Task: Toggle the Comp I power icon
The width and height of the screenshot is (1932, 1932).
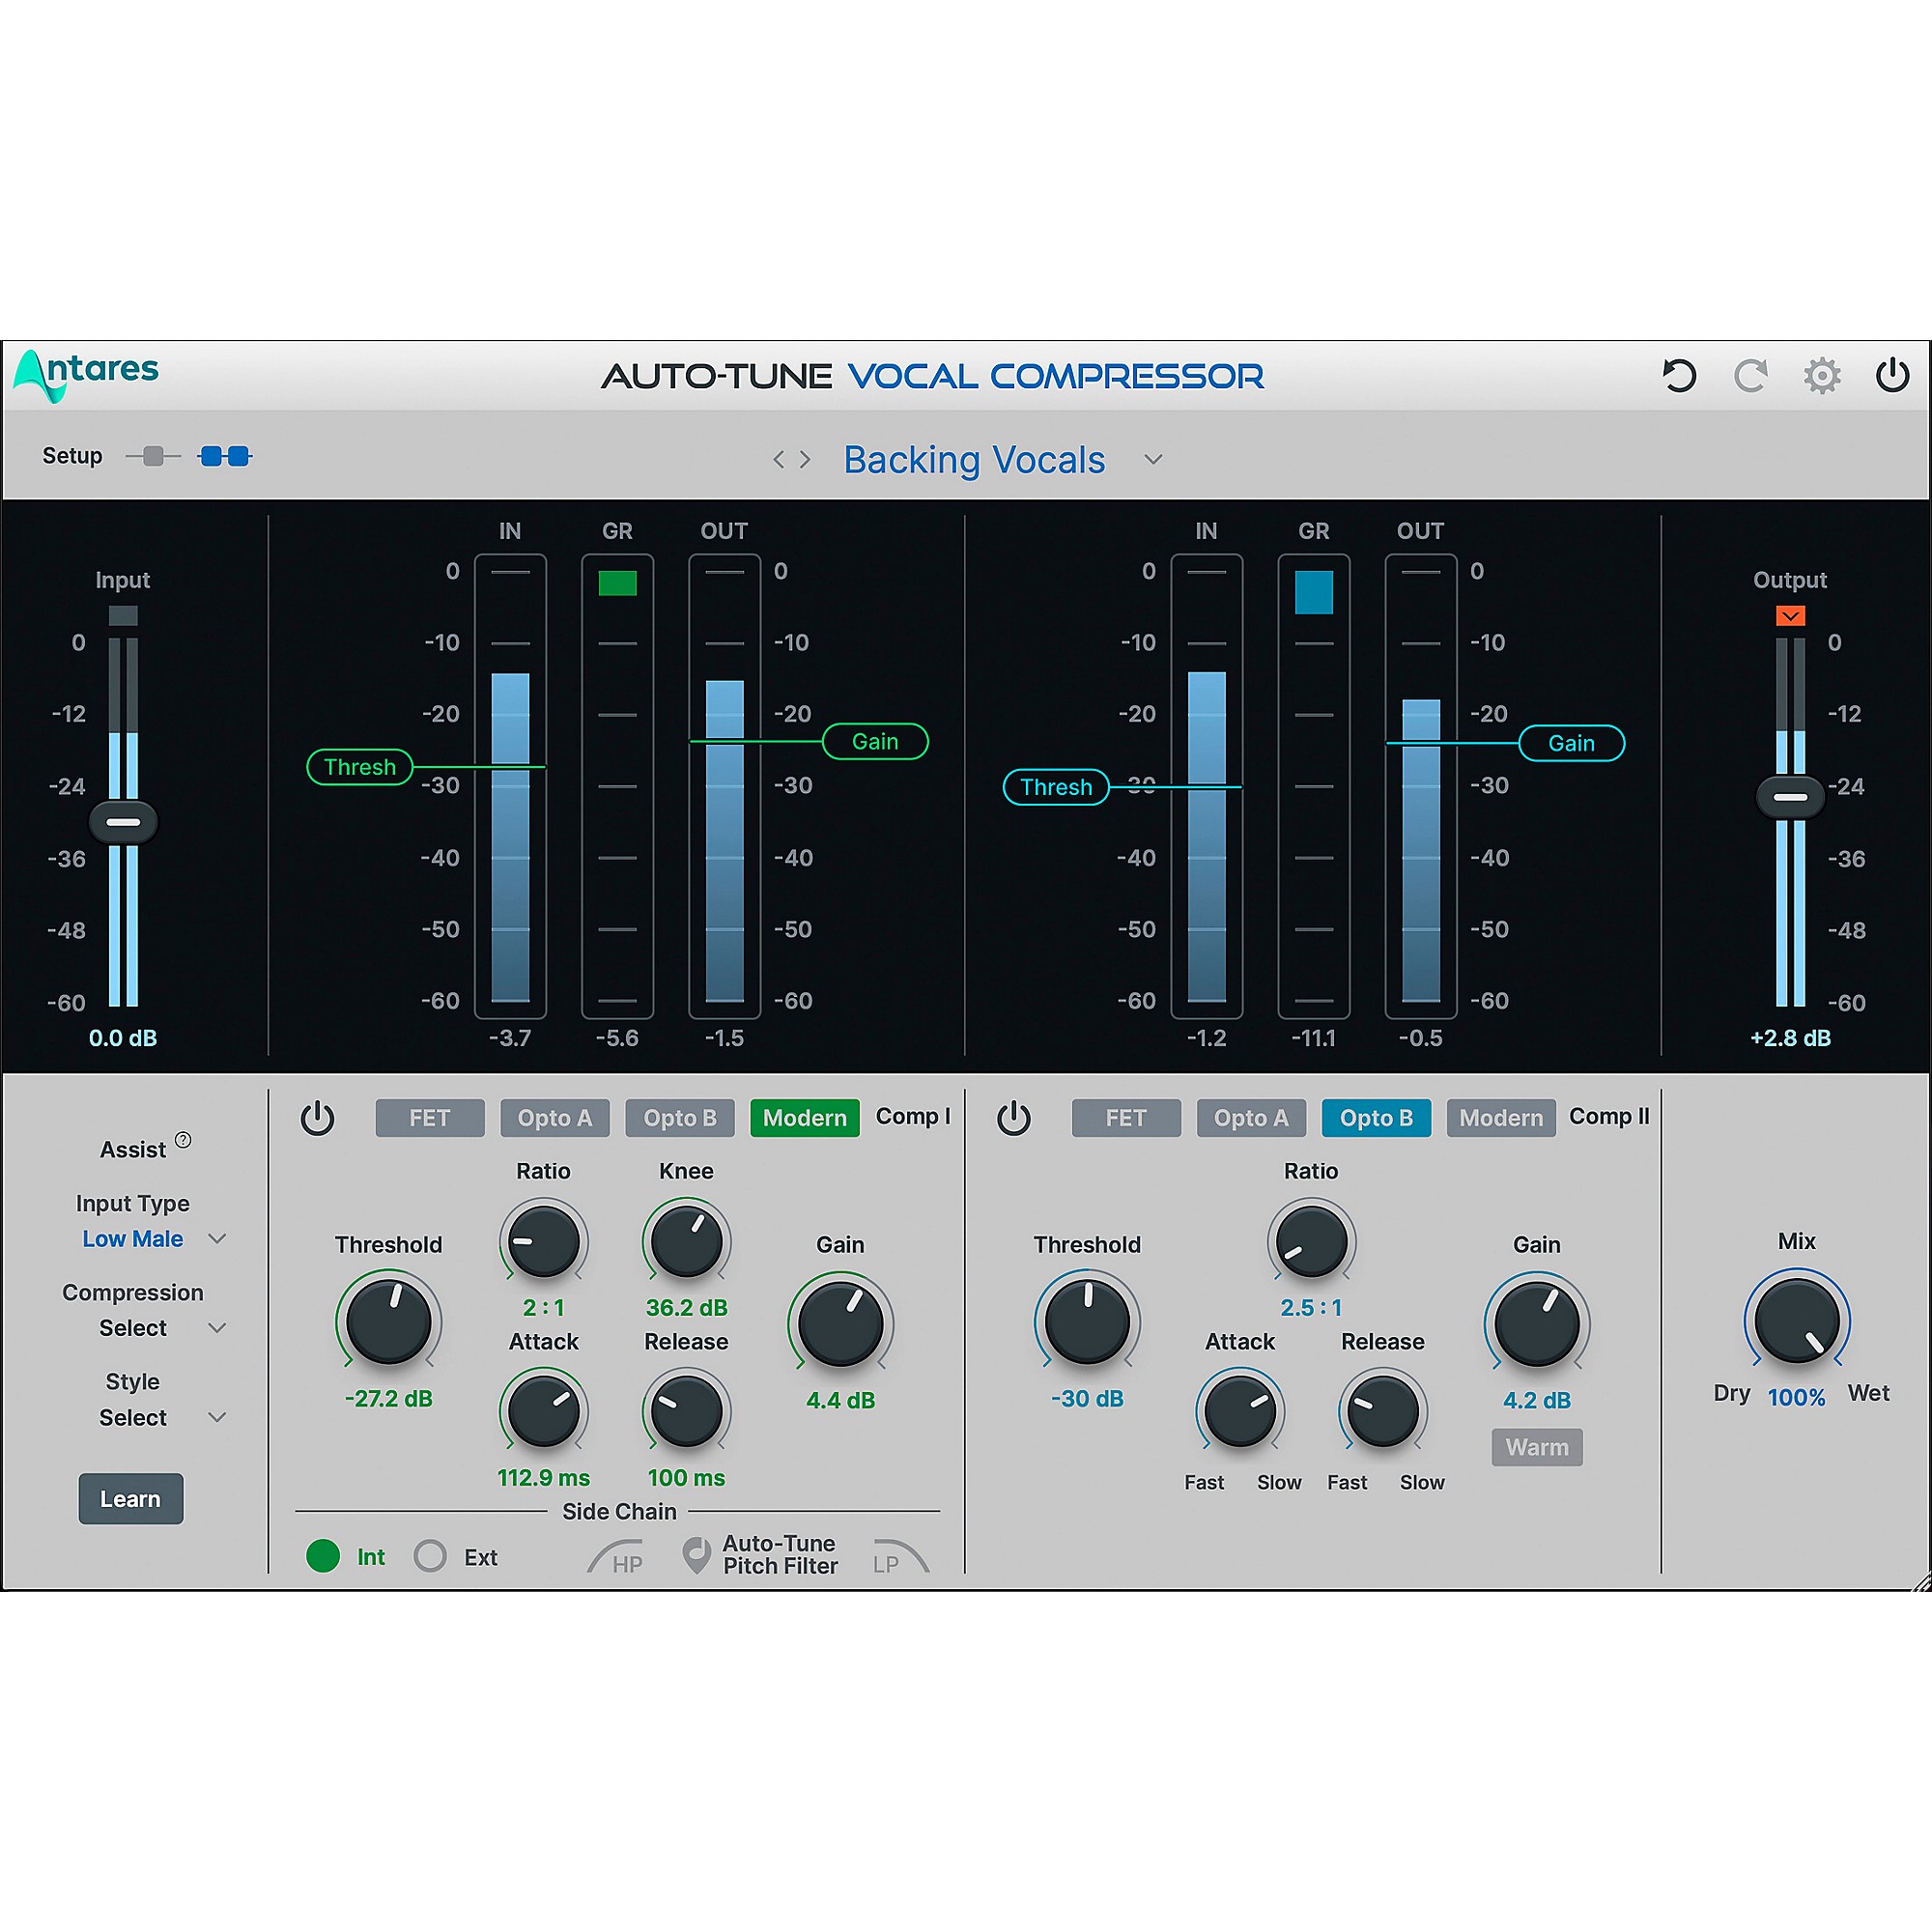Action: [317, 1118]
